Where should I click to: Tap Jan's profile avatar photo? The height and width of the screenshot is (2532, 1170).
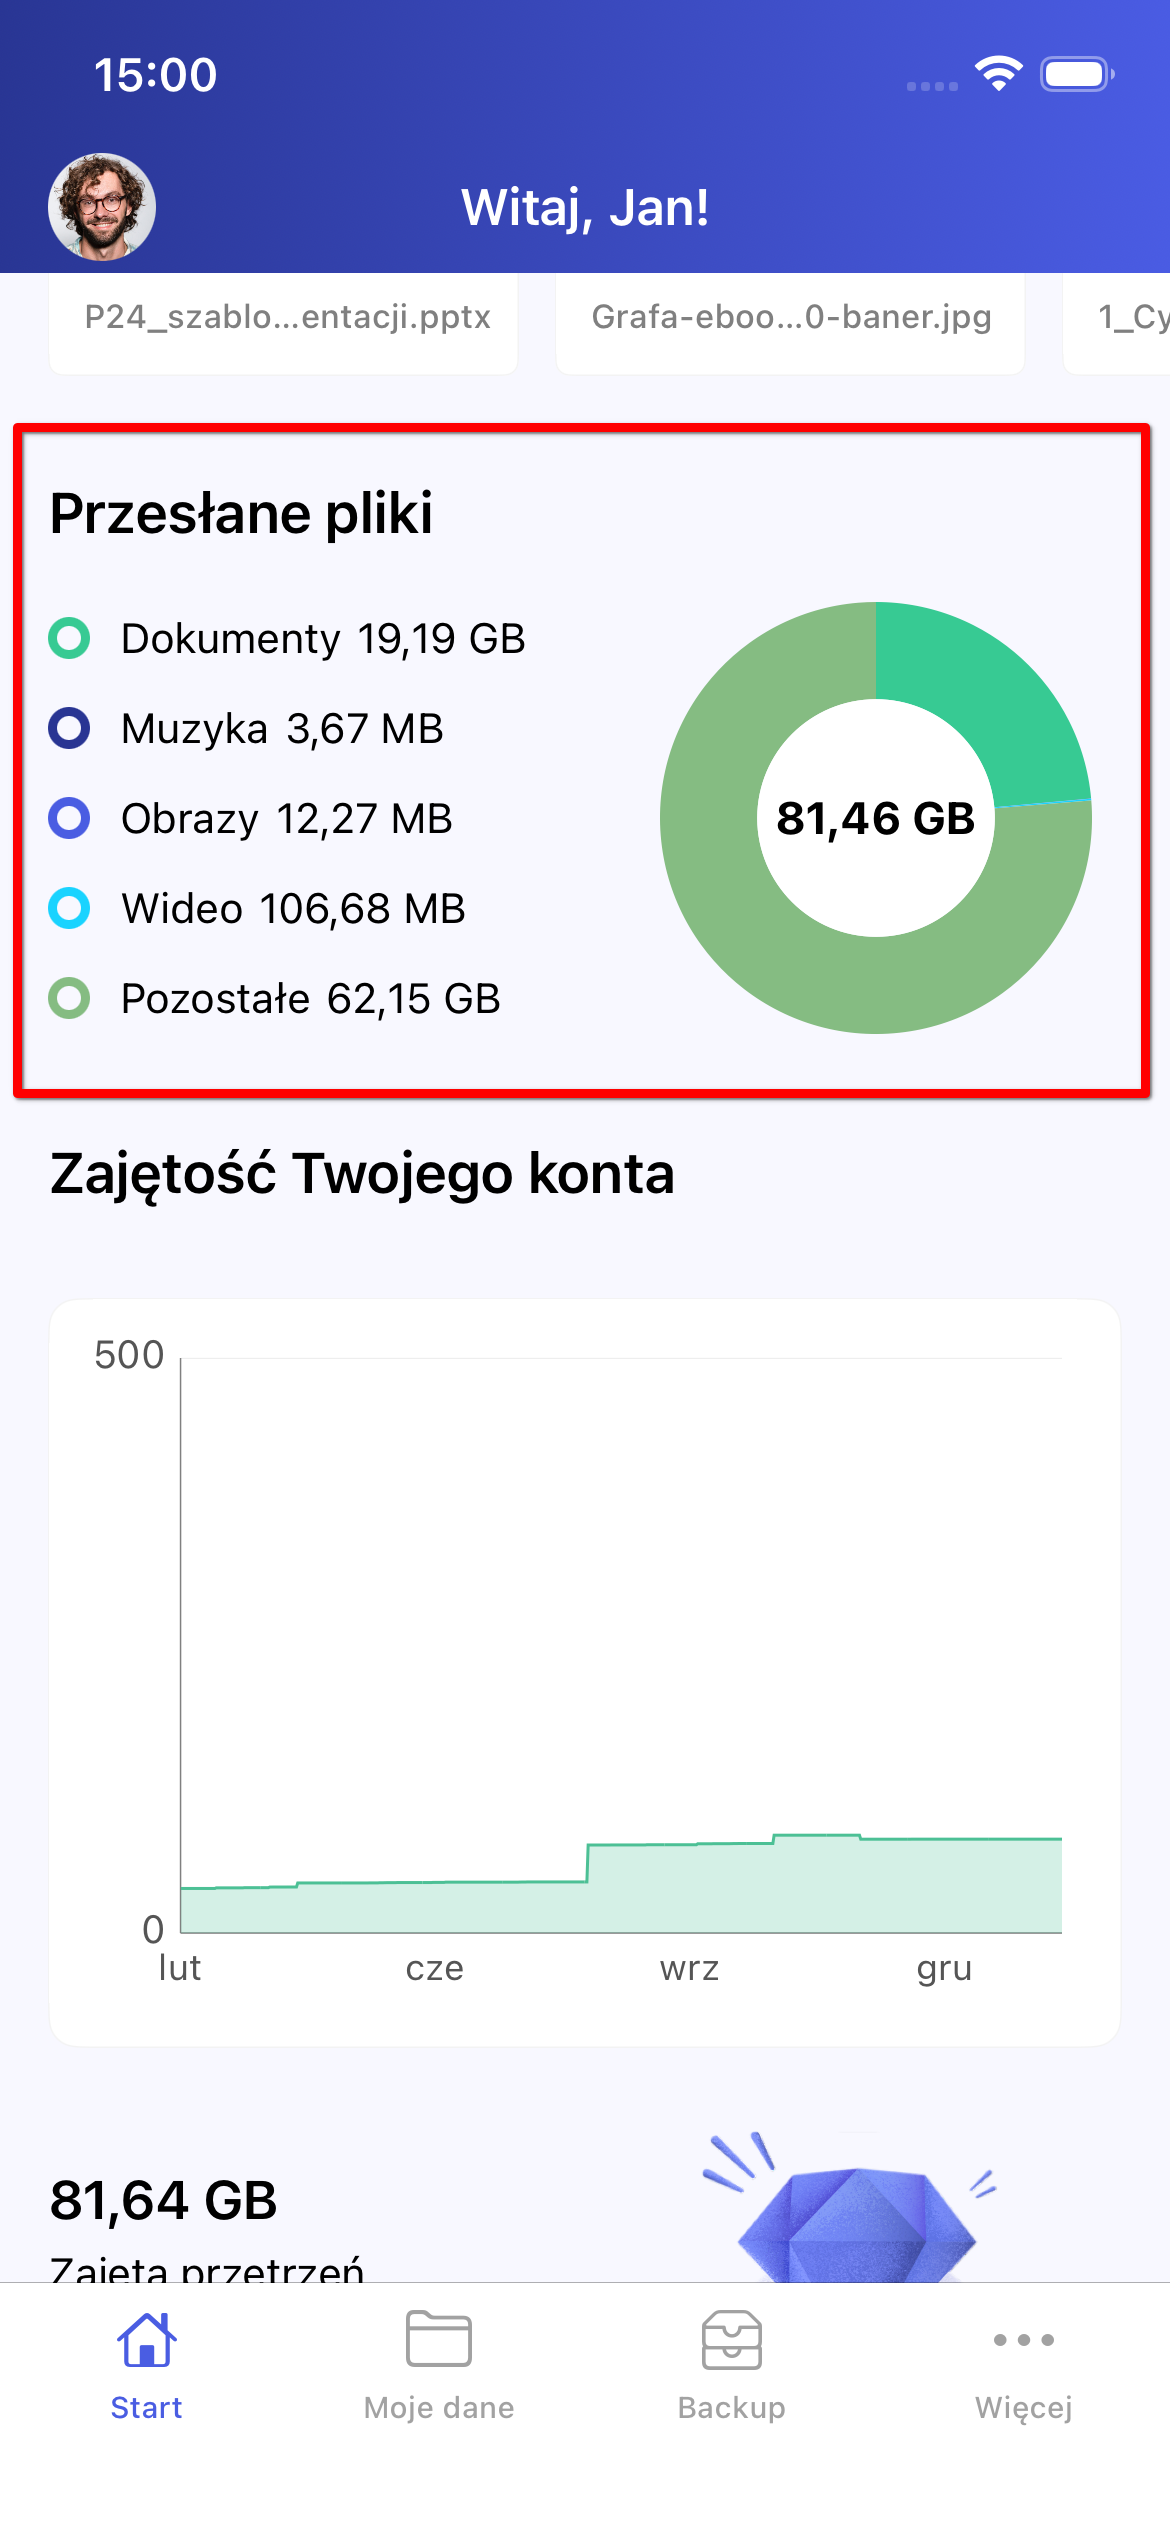coord(102,207)
